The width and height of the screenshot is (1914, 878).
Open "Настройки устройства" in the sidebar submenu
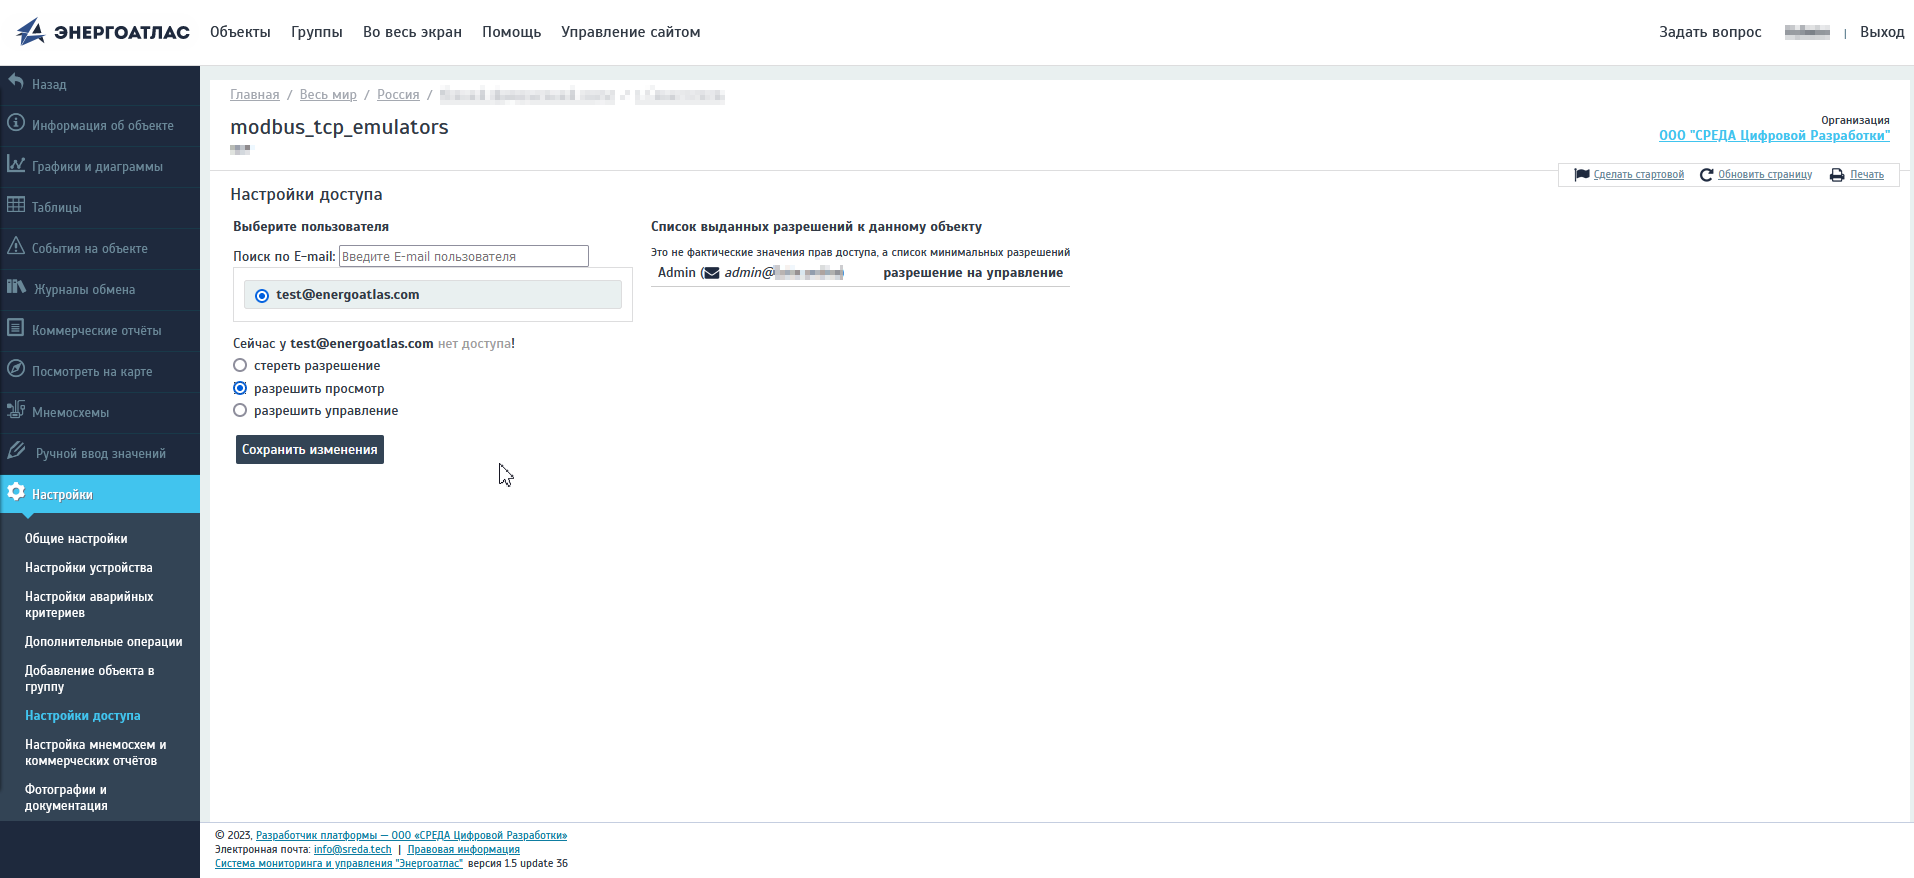(89, 568)
